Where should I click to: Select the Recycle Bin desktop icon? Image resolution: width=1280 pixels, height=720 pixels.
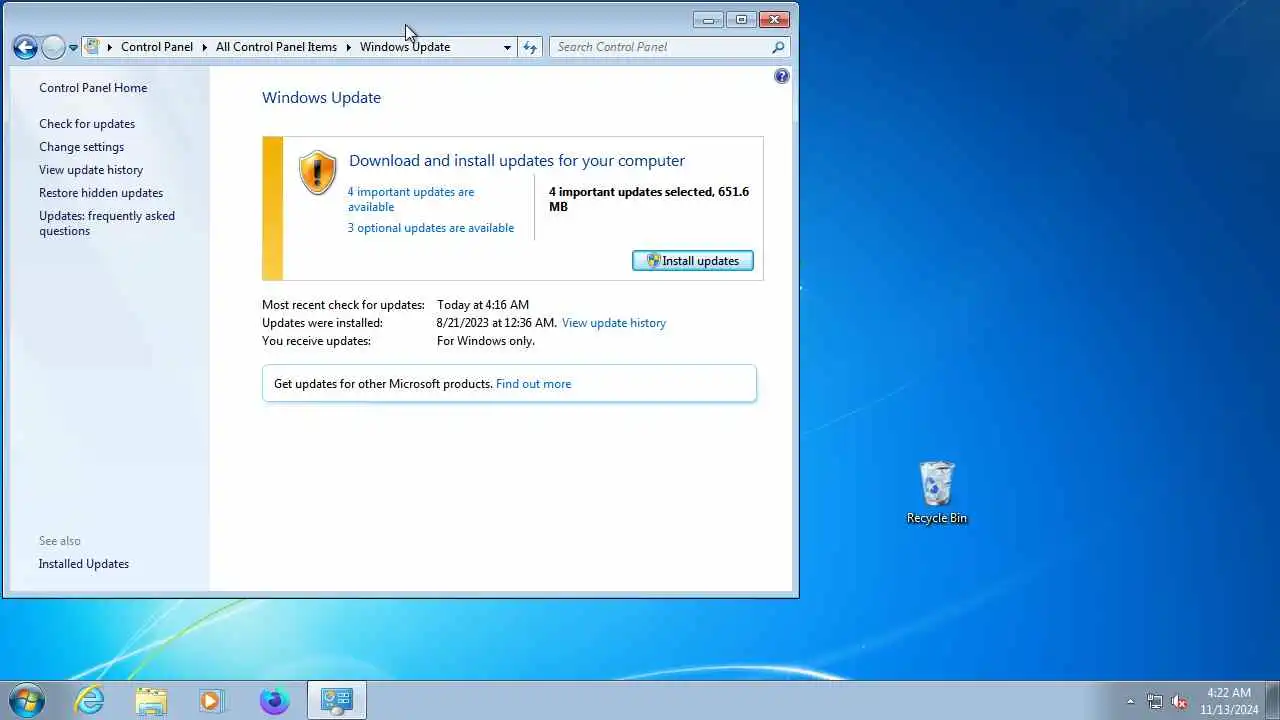937,493
